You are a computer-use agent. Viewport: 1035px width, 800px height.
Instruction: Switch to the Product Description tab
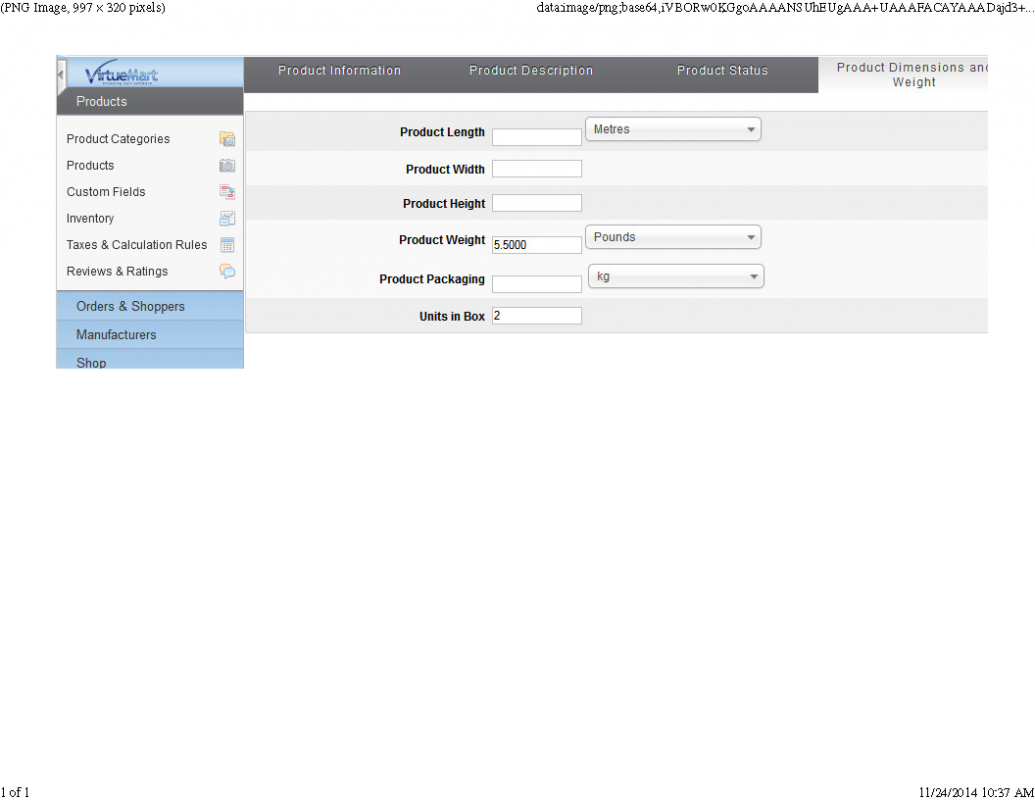pyautogui.click(x=531, y=71)
